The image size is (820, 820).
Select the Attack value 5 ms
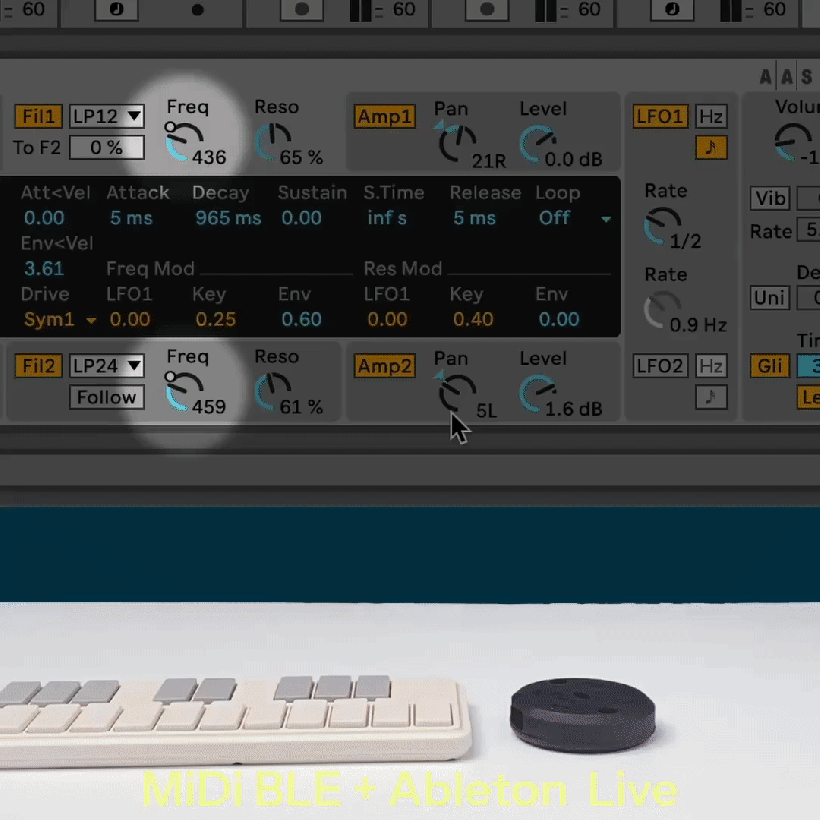click(131, 218)
